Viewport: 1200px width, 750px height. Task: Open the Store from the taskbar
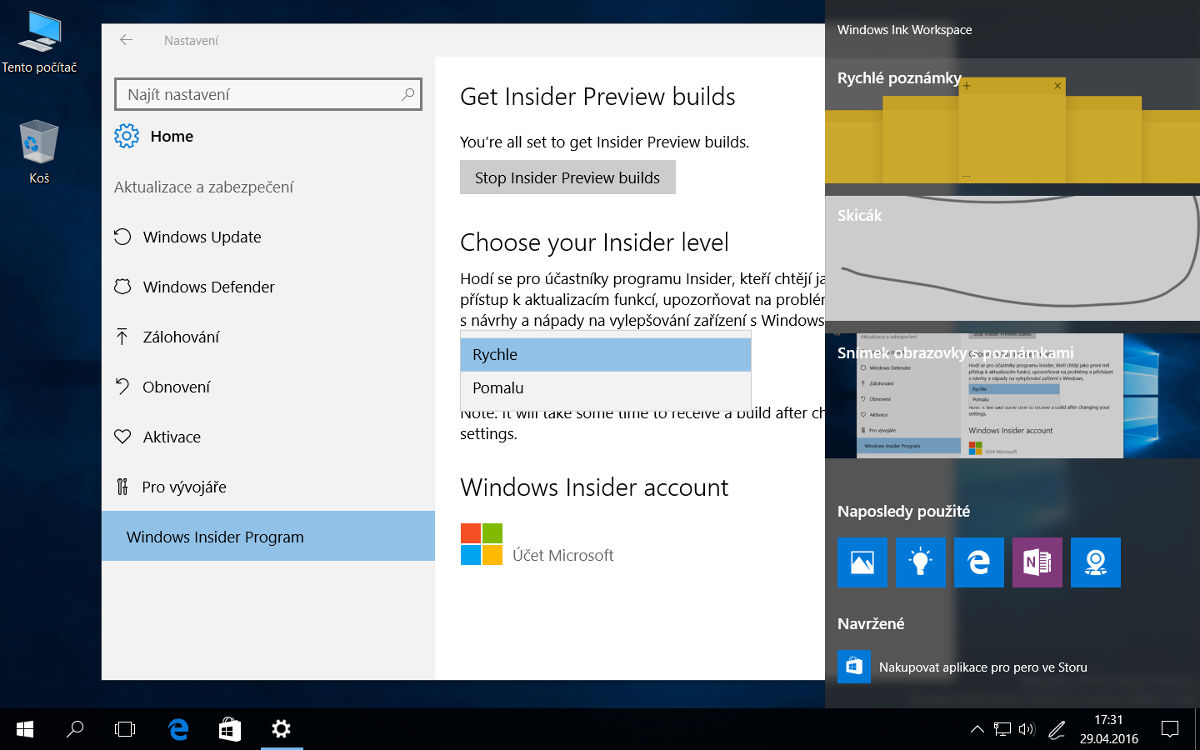coord(230,729)
